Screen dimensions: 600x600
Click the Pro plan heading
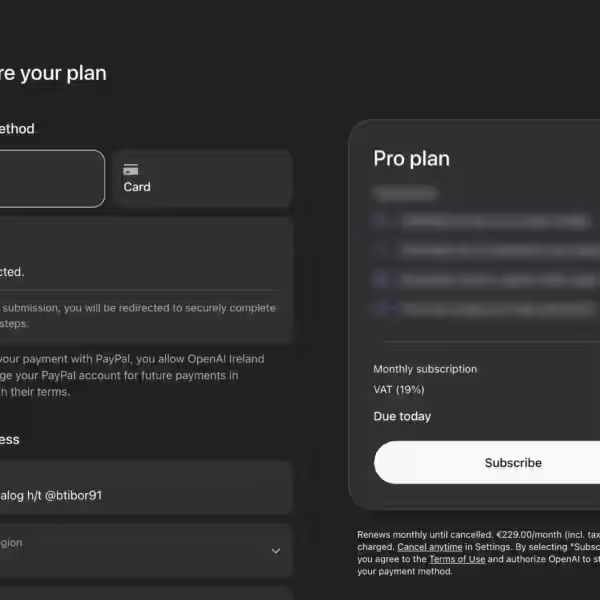[412, 158]
